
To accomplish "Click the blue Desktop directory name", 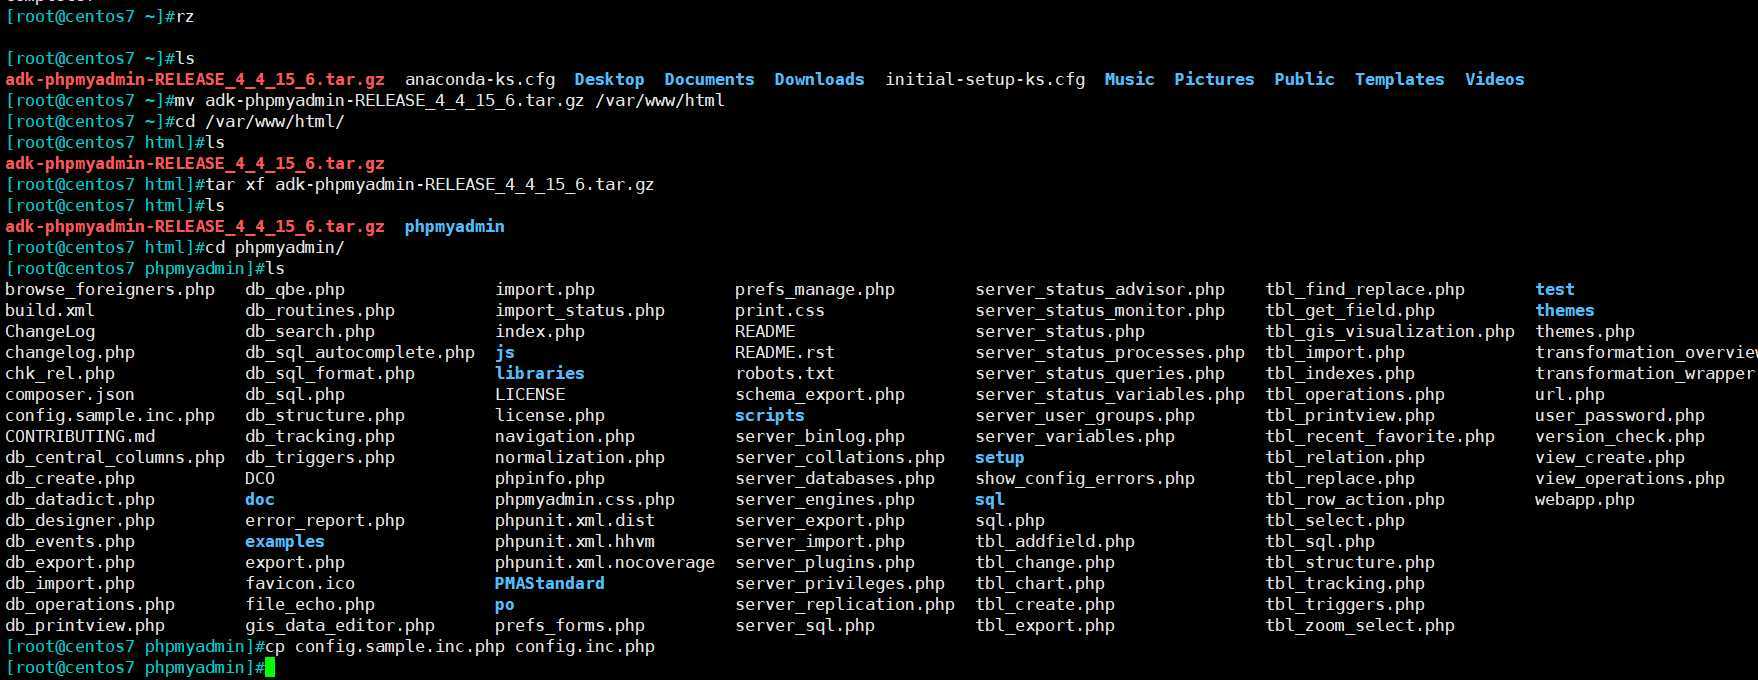I will click(x=609, y=79).
